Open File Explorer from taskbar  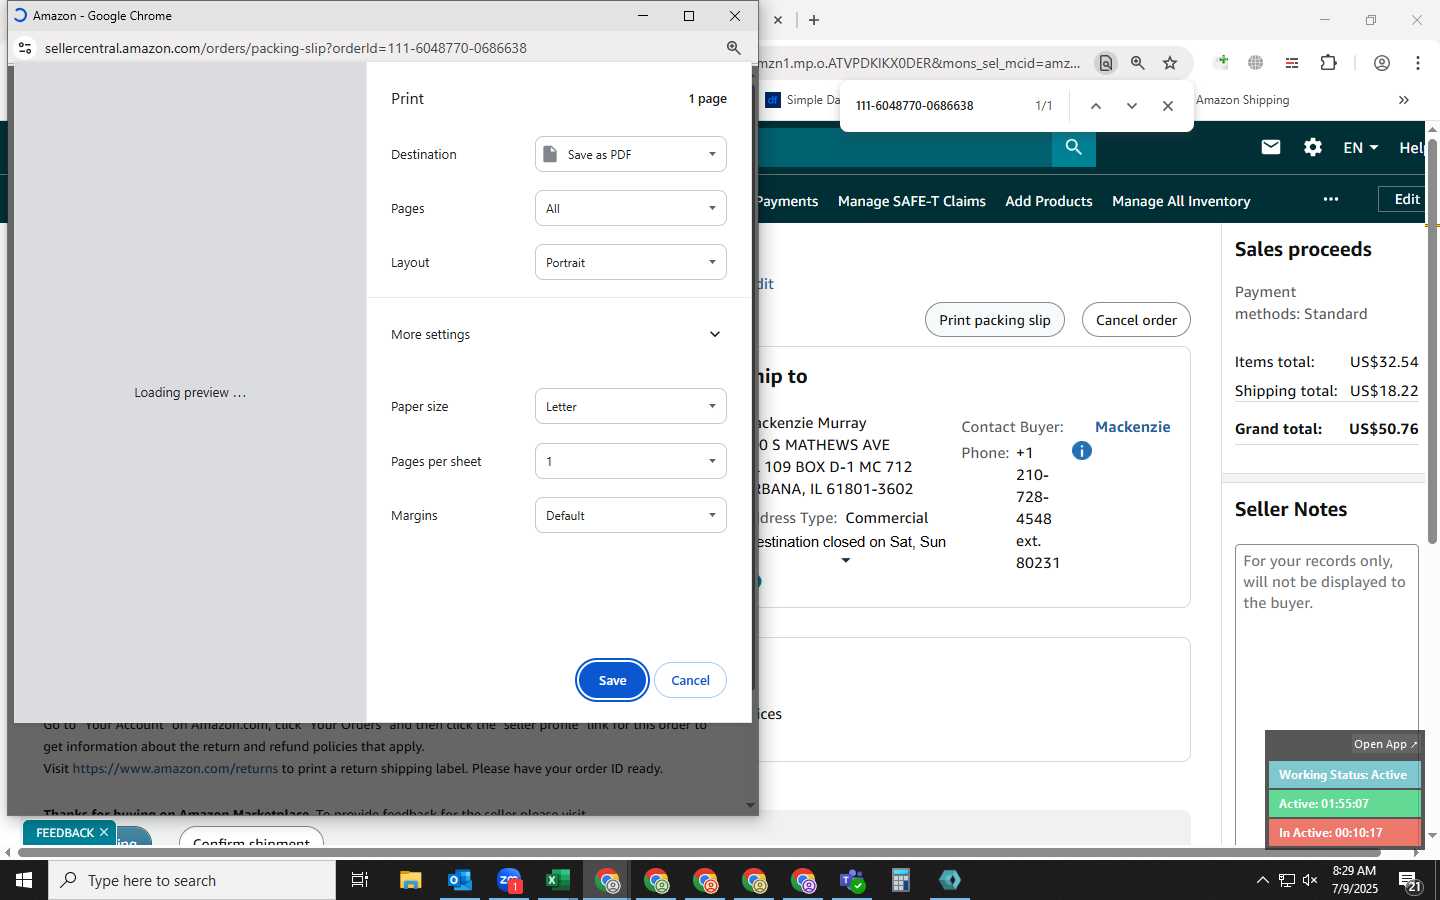411,880
